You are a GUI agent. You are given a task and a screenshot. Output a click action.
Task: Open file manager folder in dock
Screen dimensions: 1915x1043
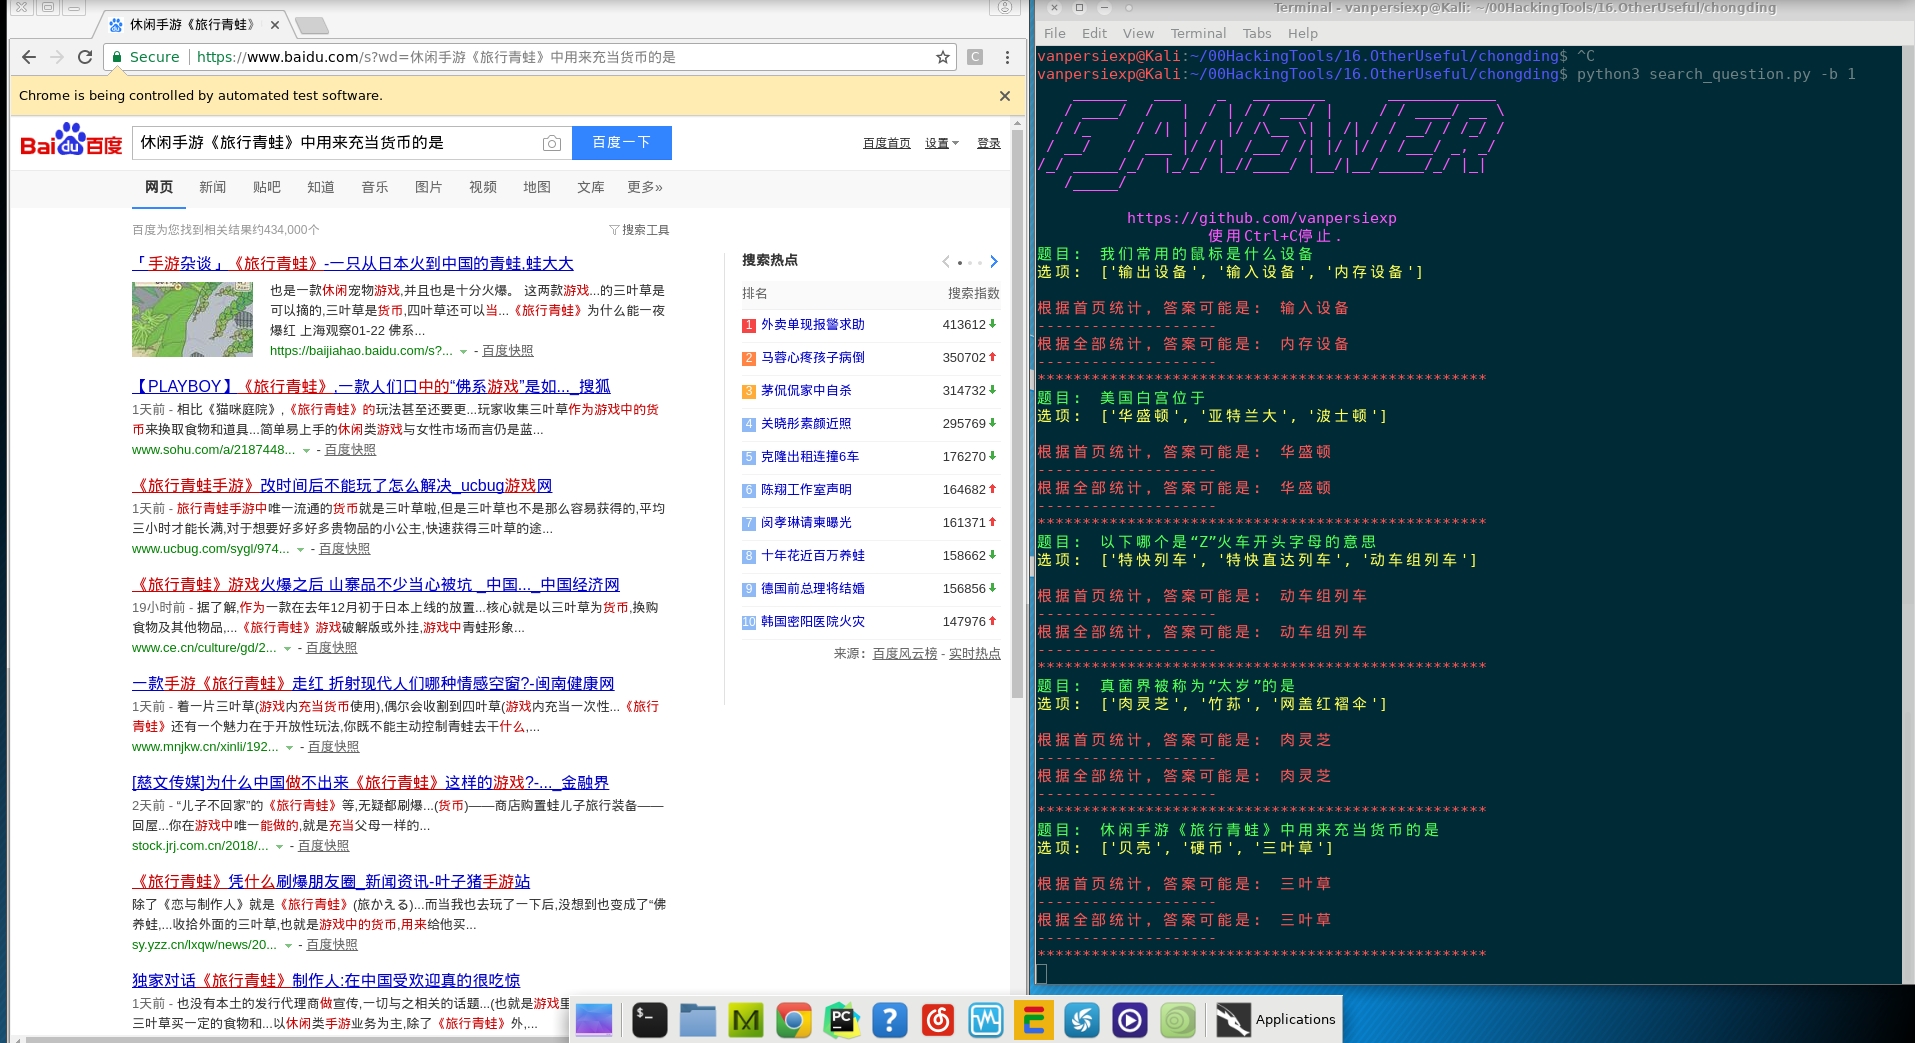pos(697,1020)
